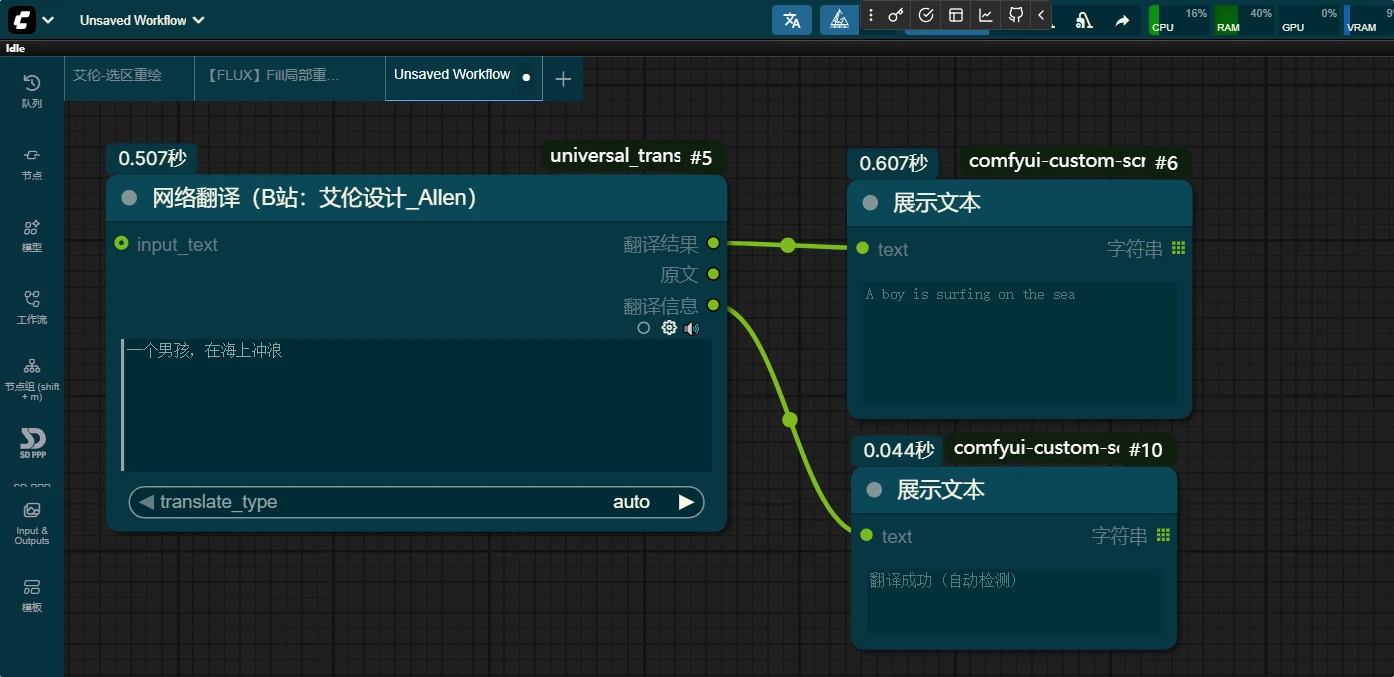Open the line chart icon in toolbar

pyautogui.click(x=985, y=15)
